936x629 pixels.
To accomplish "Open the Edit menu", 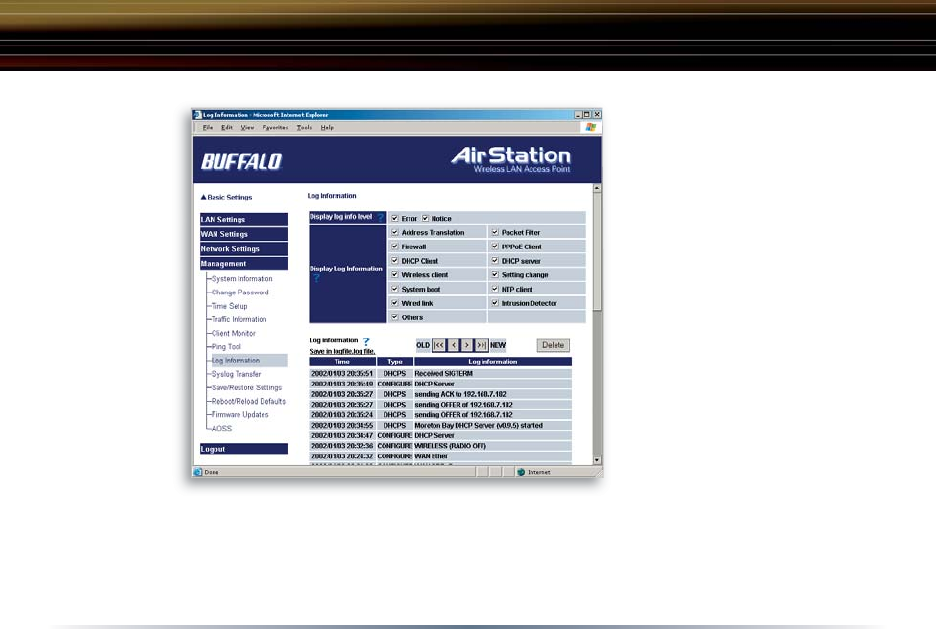I will [x=227, y=128].
